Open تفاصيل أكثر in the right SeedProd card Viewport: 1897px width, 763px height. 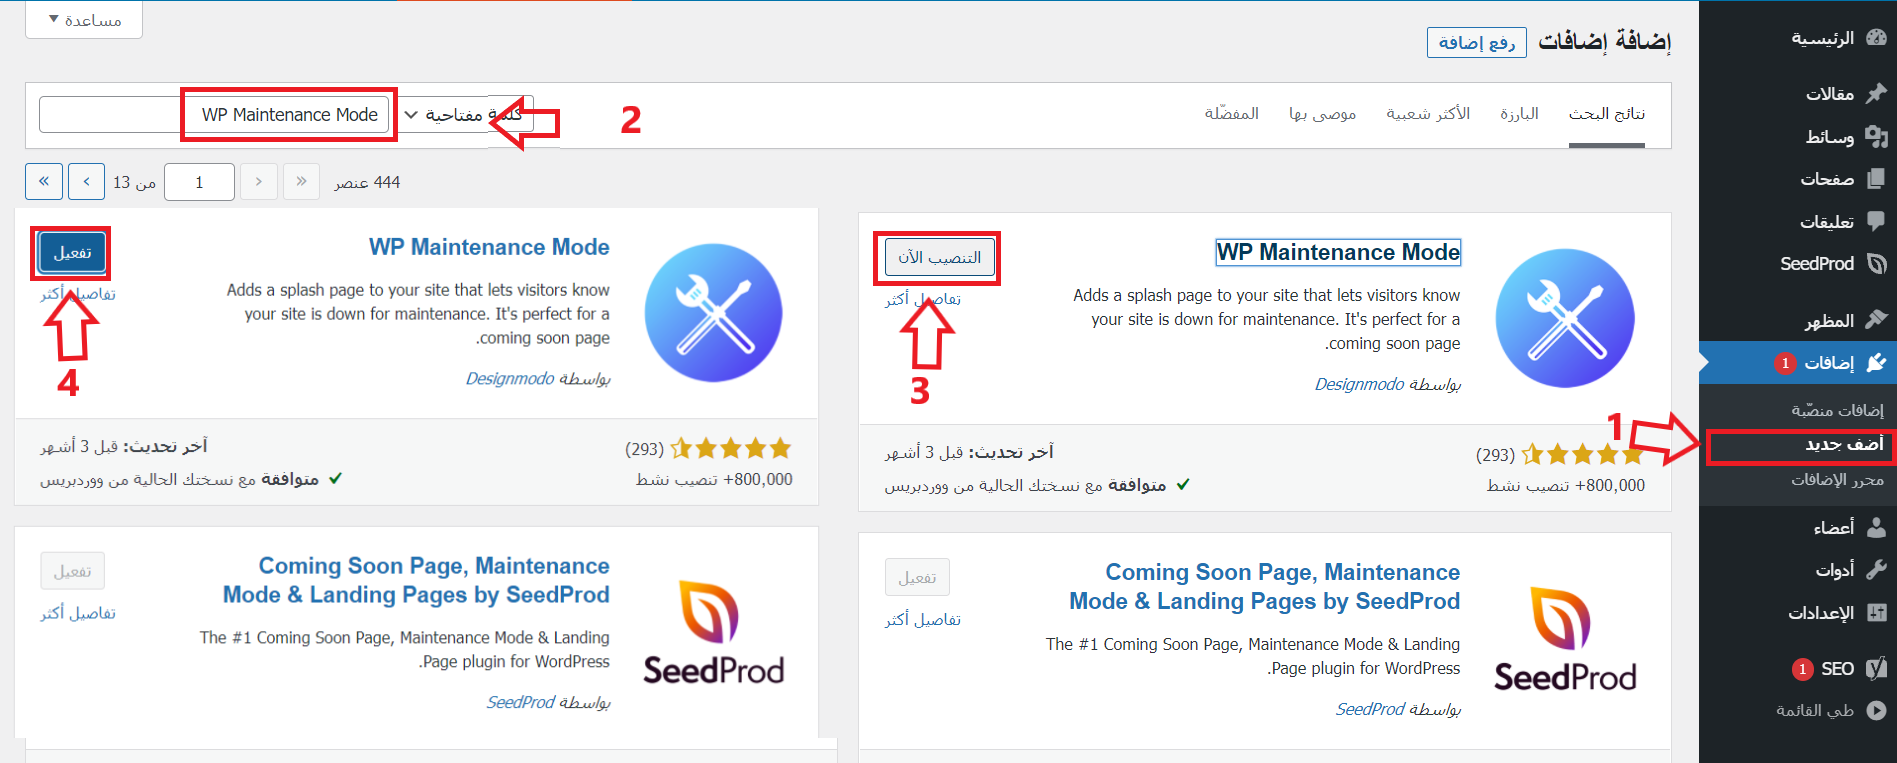(922, 620)
